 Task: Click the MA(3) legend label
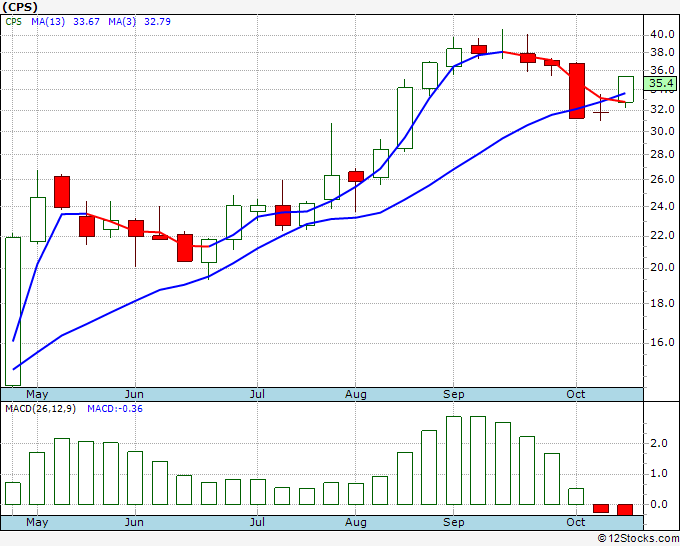122,22
